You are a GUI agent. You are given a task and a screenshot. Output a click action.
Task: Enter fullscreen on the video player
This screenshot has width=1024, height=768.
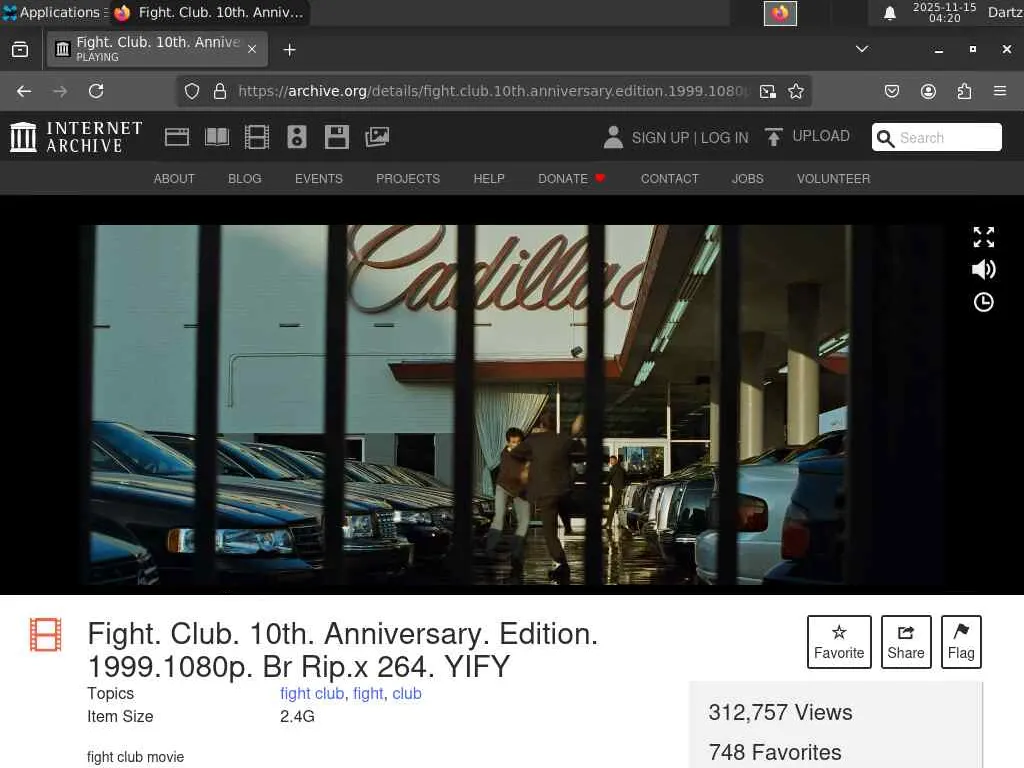tap(984, 237)
